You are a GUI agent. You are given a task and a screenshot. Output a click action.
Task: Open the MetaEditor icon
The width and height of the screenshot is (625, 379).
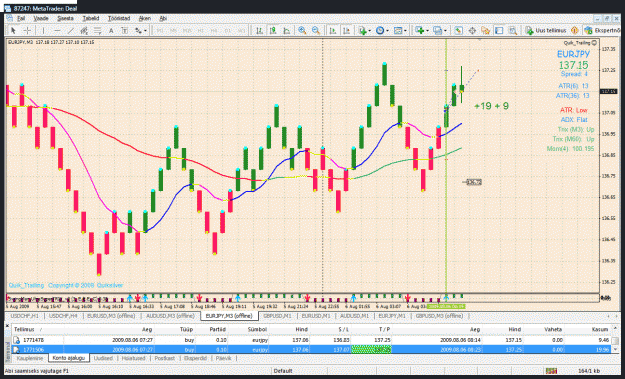pos(574,31)
